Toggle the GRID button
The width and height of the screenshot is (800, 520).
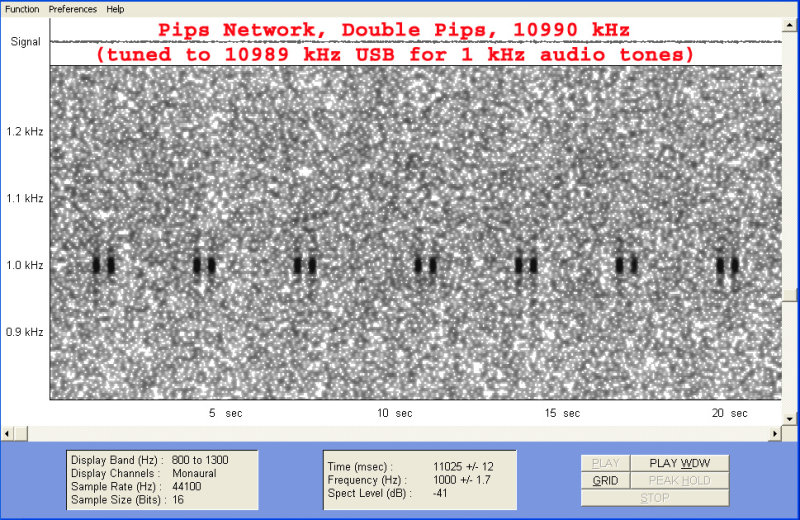[606, 481]
